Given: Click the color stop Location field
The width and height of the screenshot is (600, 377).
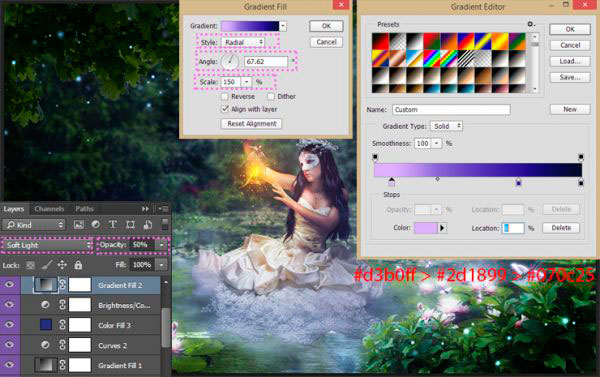Looking at the screenshot, I should [513, 228].
